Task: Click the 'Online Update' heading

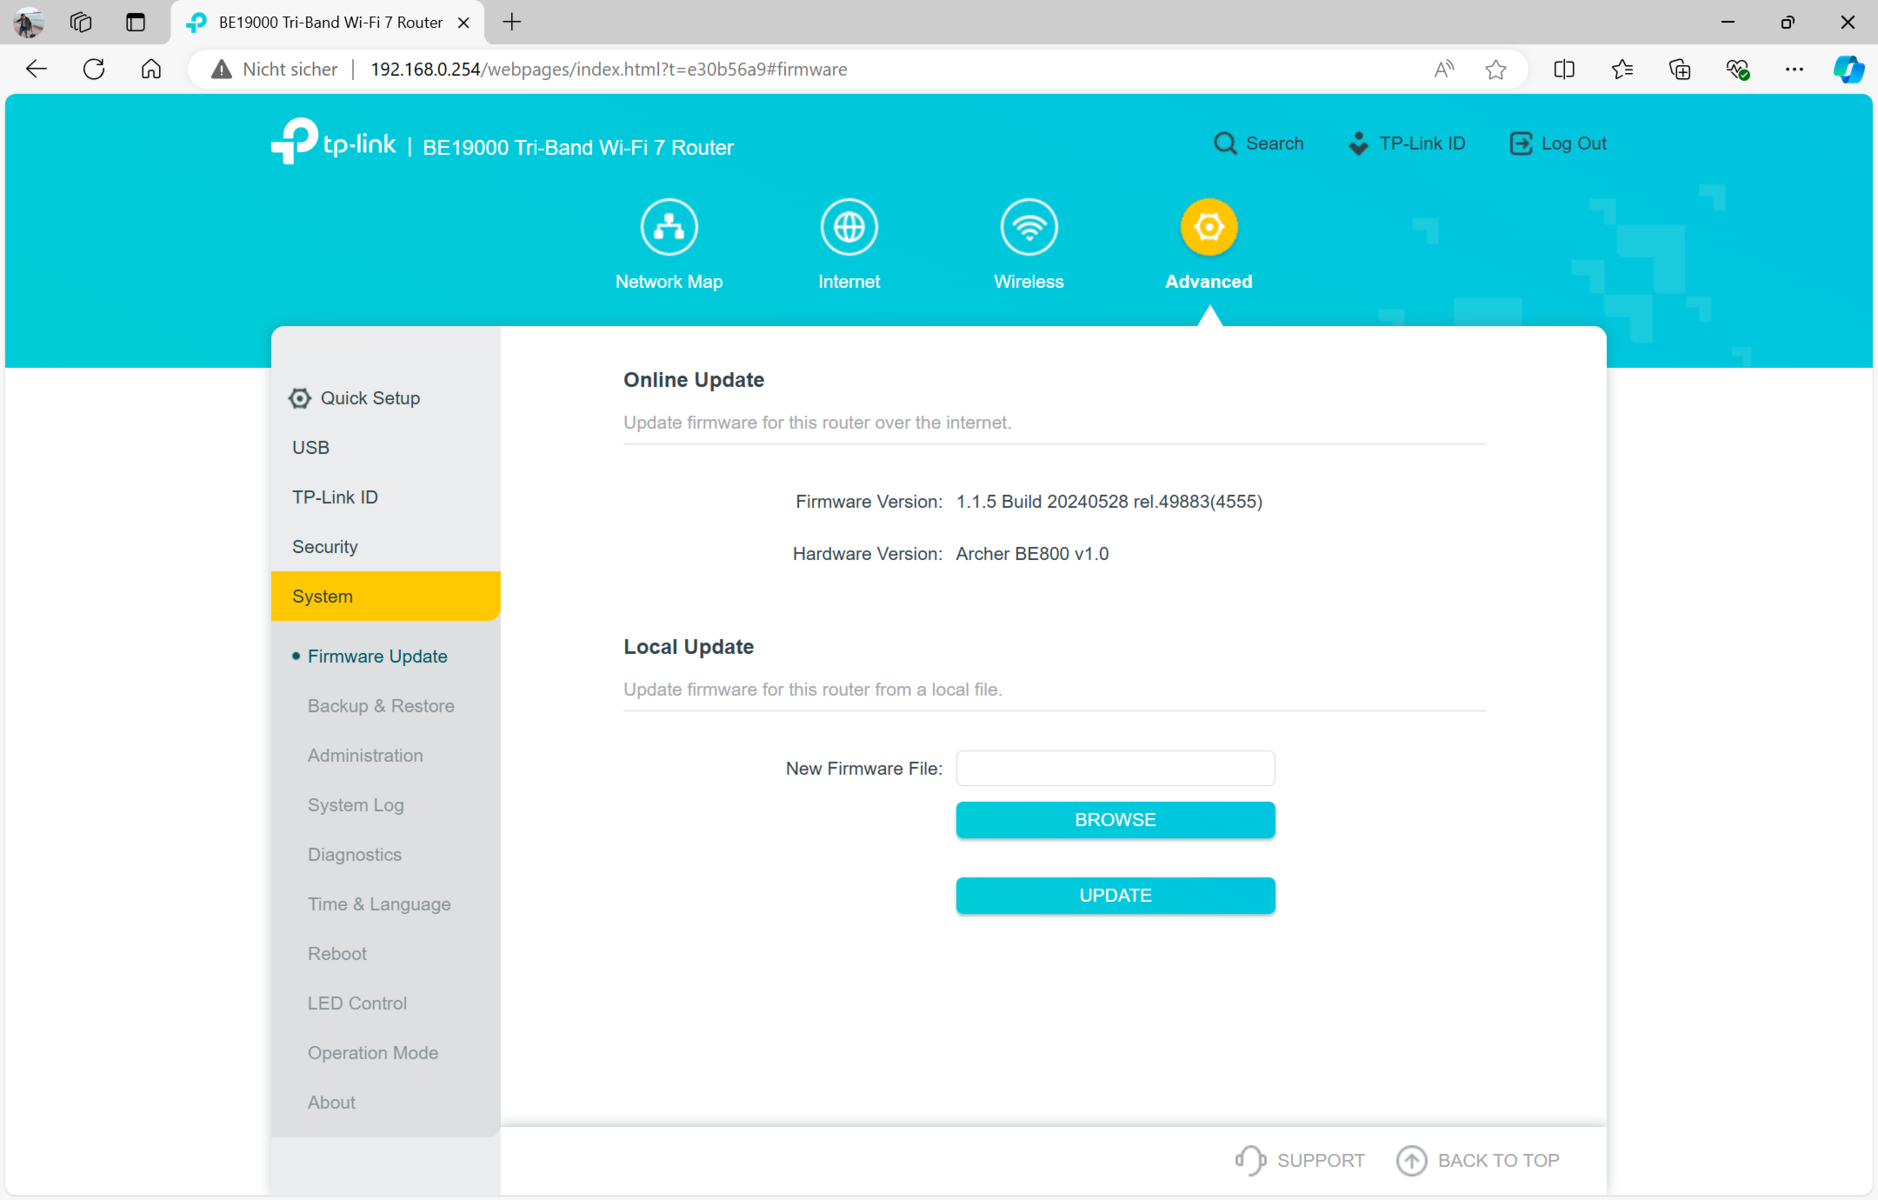Action: coord(694,380)
